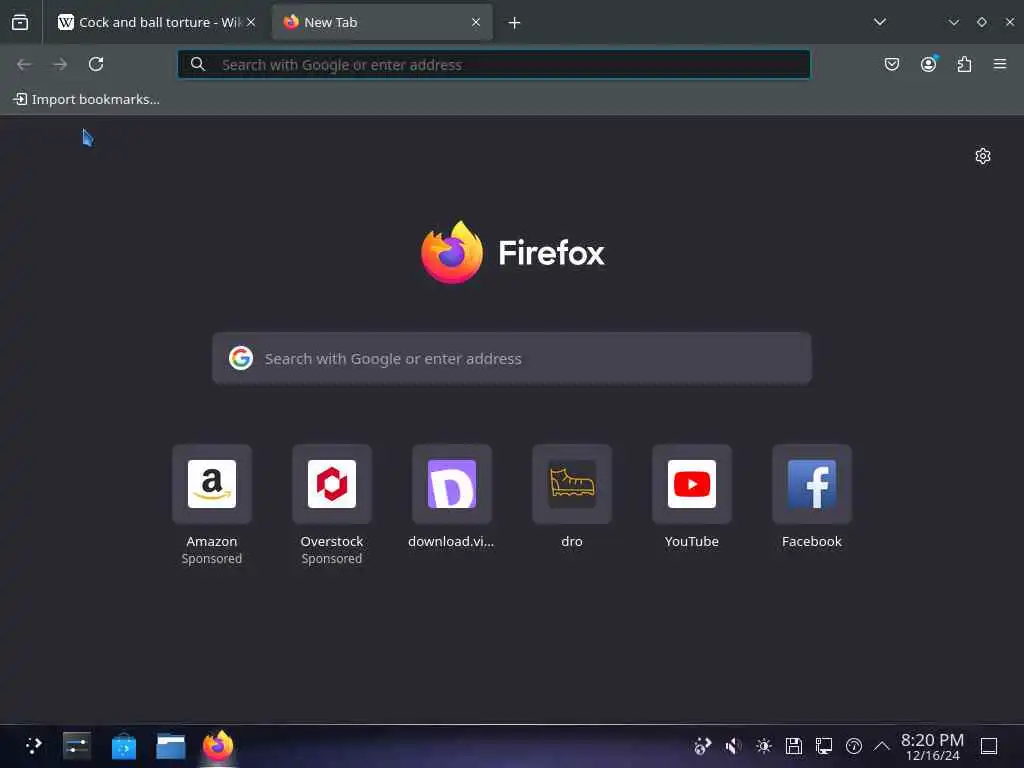Minimize window with title bar chevron
Image resolution: width=1024 pixels, height=768 pixels.
point(953,22)
